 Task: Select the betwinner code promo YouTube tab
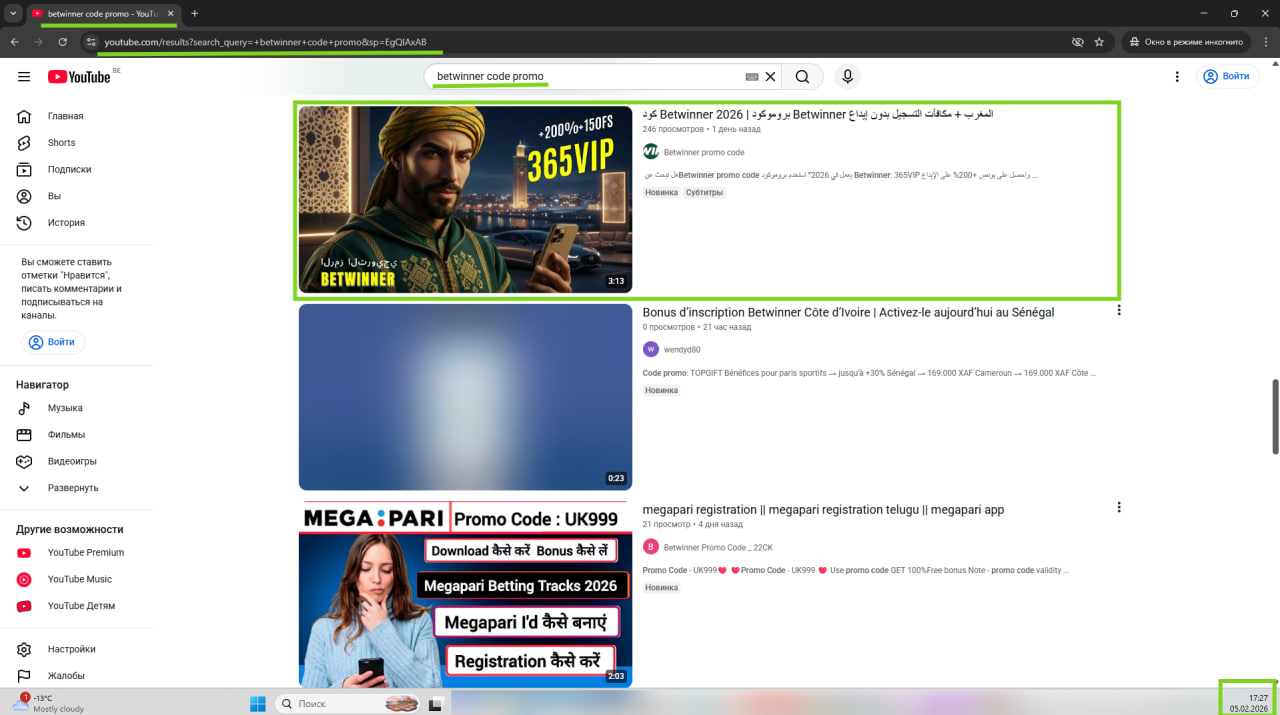102,14
